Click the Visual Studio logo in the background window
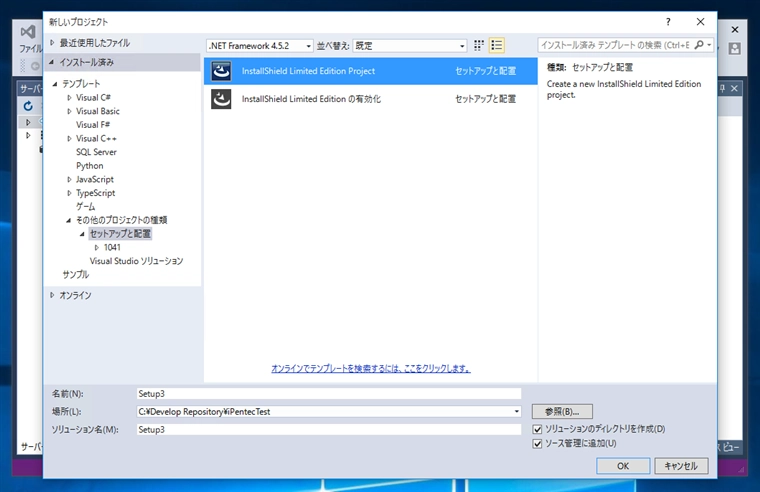 coord(28,32)
